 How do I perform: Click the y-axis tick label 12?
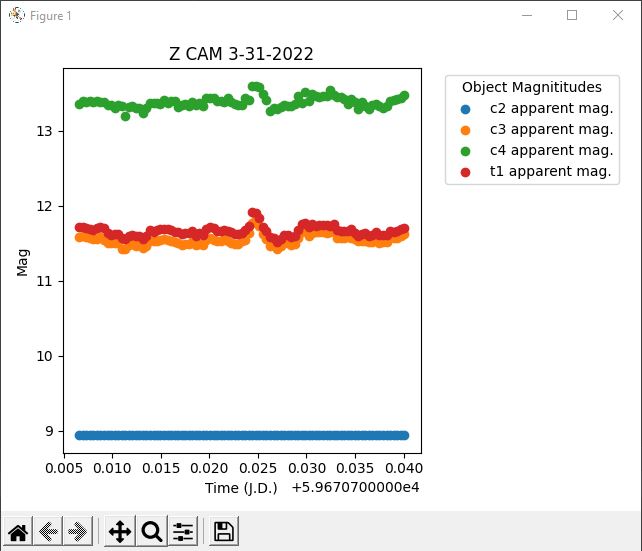44,206
